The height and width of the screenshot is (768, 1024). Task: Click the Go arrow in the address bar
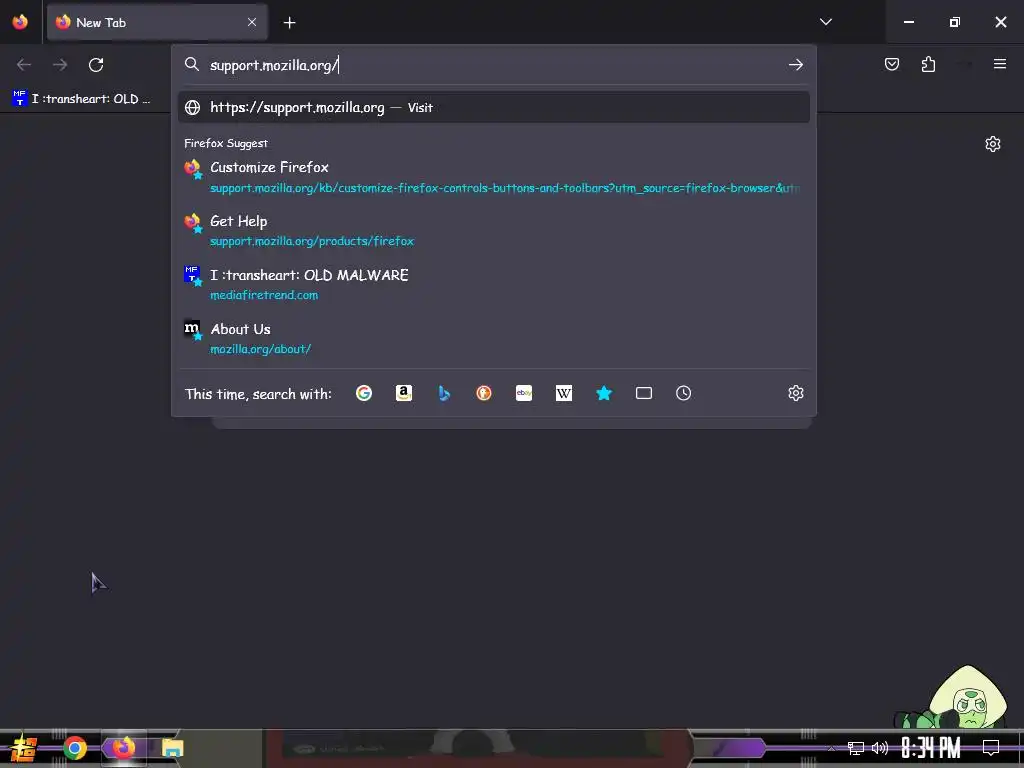[795, 65]
